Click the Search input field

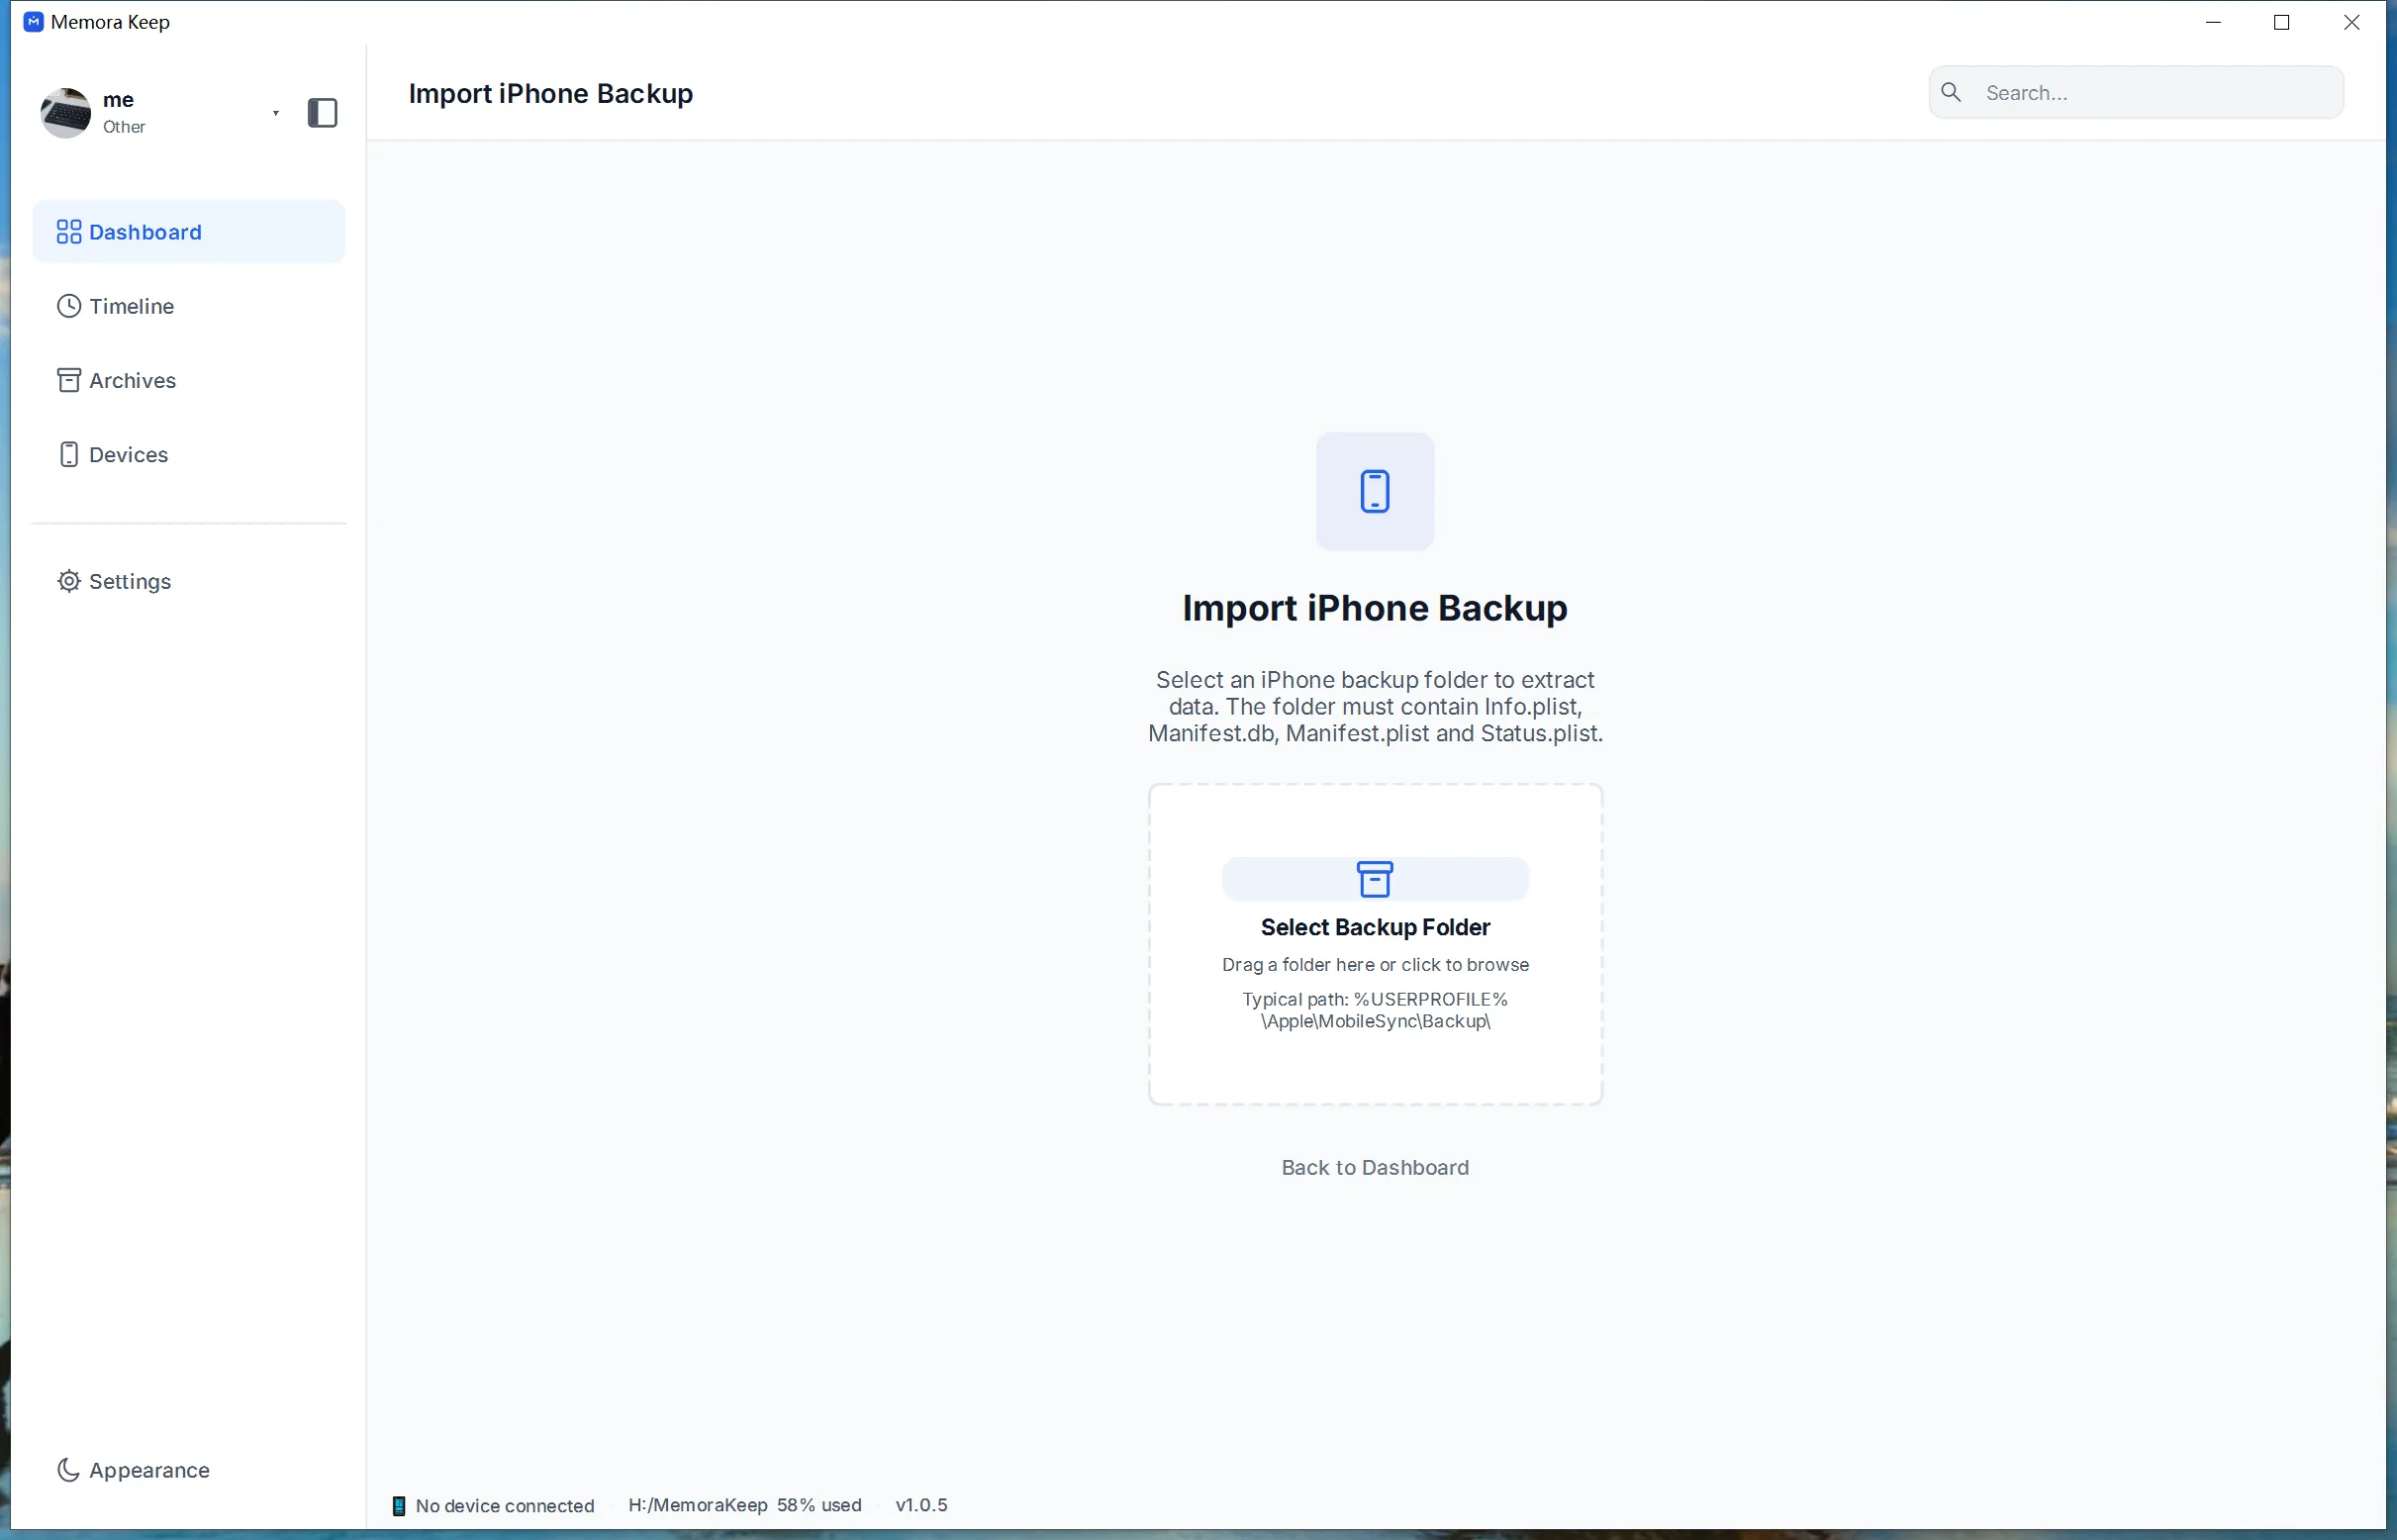coord(2136,92)
